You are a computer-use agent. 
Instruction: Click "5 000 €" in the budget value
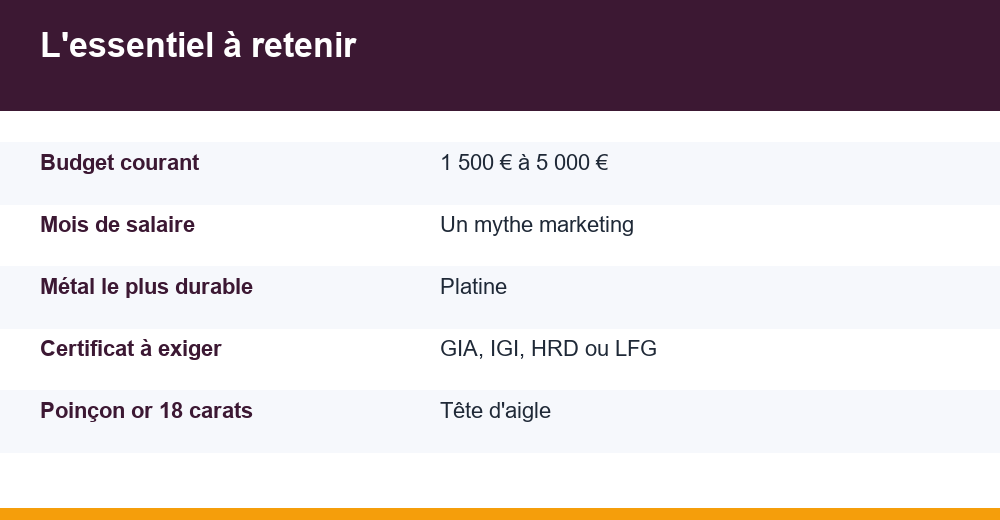[x=572, y=163]
